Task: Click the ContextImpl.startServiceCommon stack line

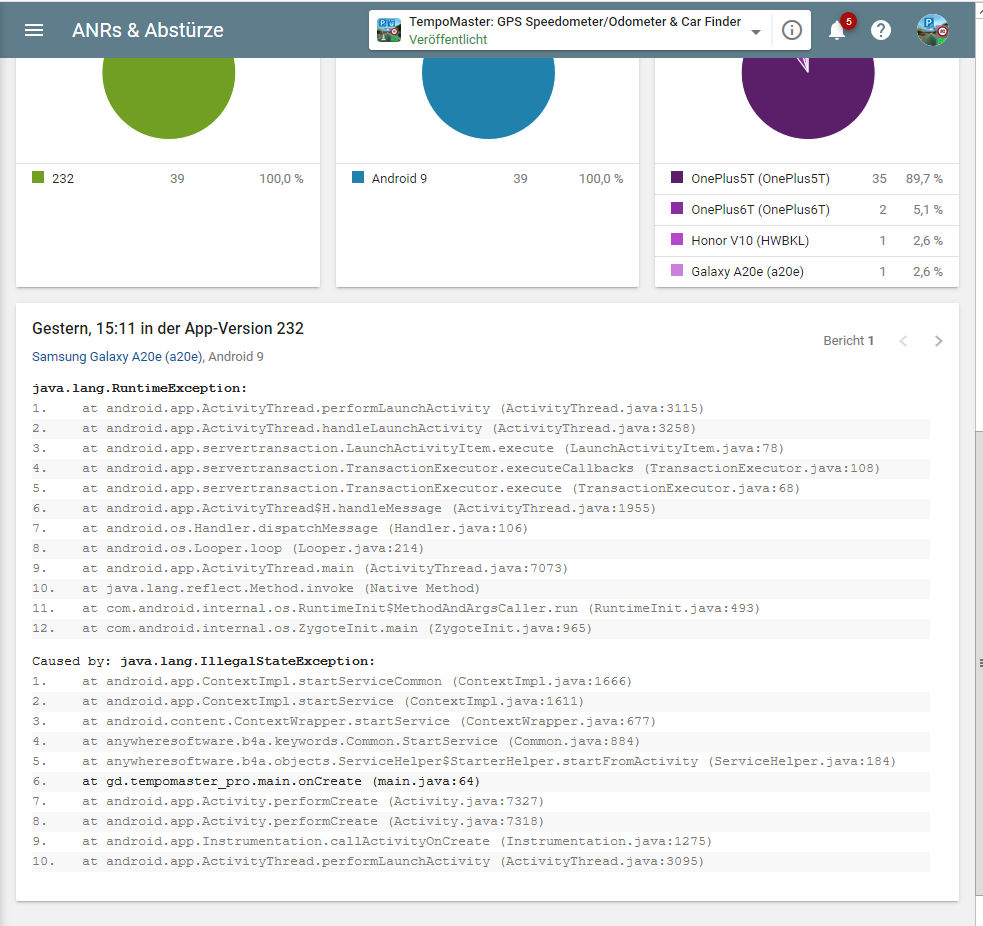Action: pos(481,681)
